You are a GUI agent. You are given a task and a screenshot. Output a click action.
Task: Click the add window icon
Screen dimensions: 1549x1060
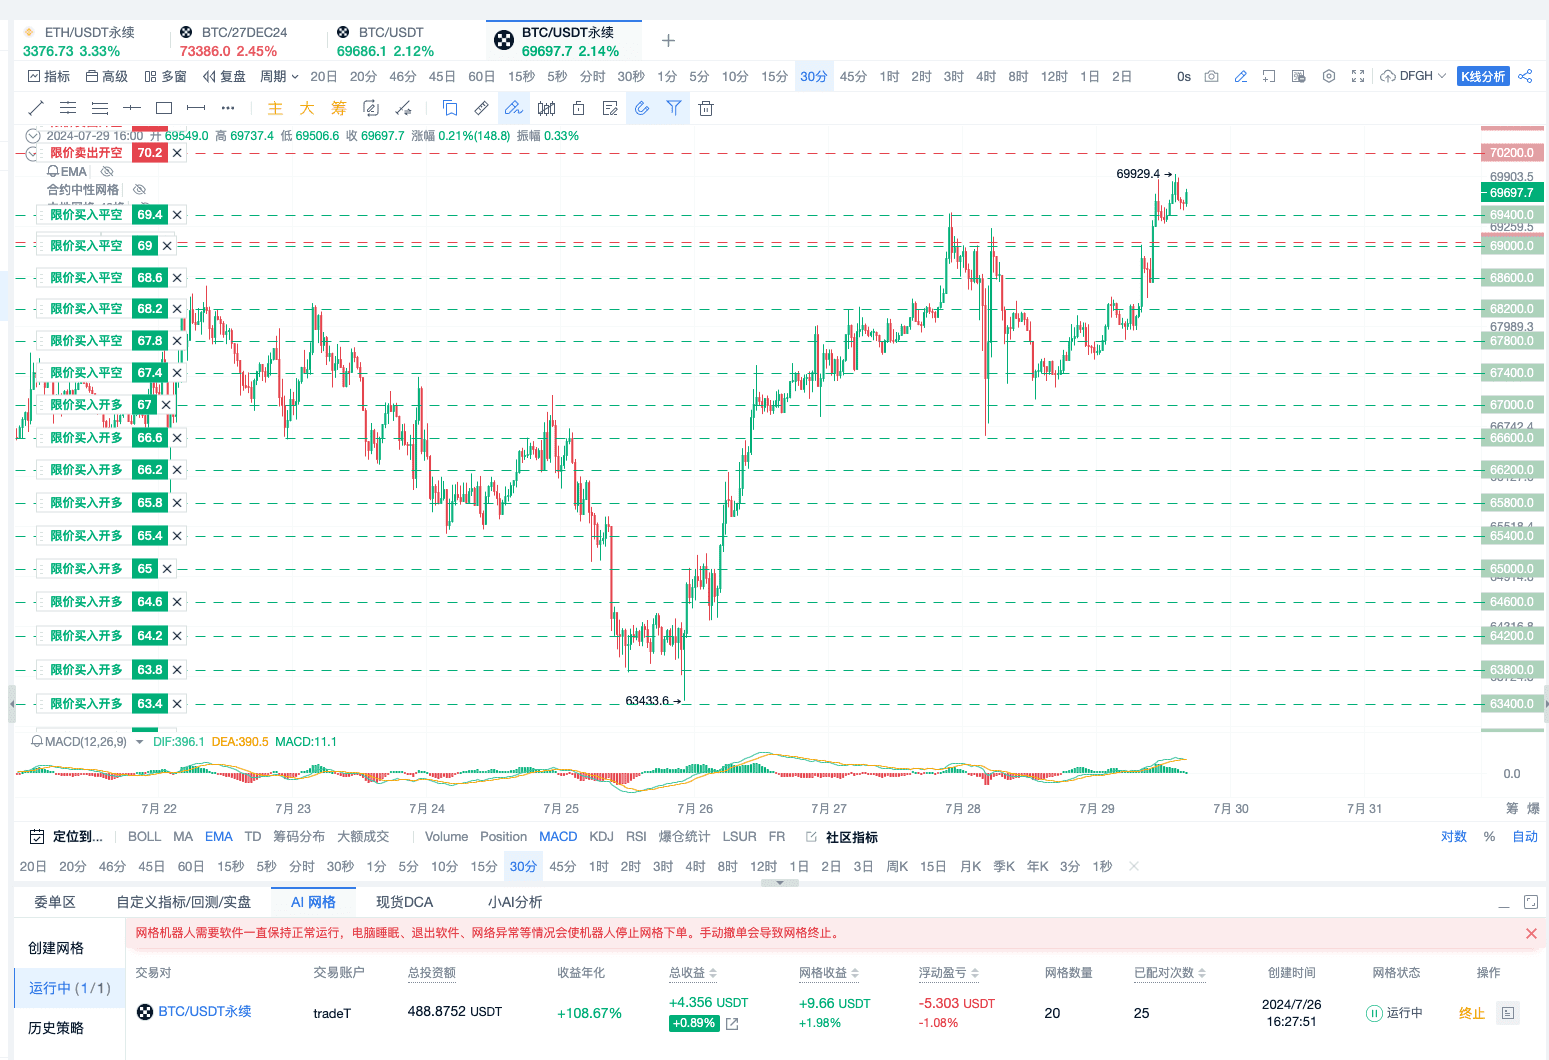tap(1270, 76)
